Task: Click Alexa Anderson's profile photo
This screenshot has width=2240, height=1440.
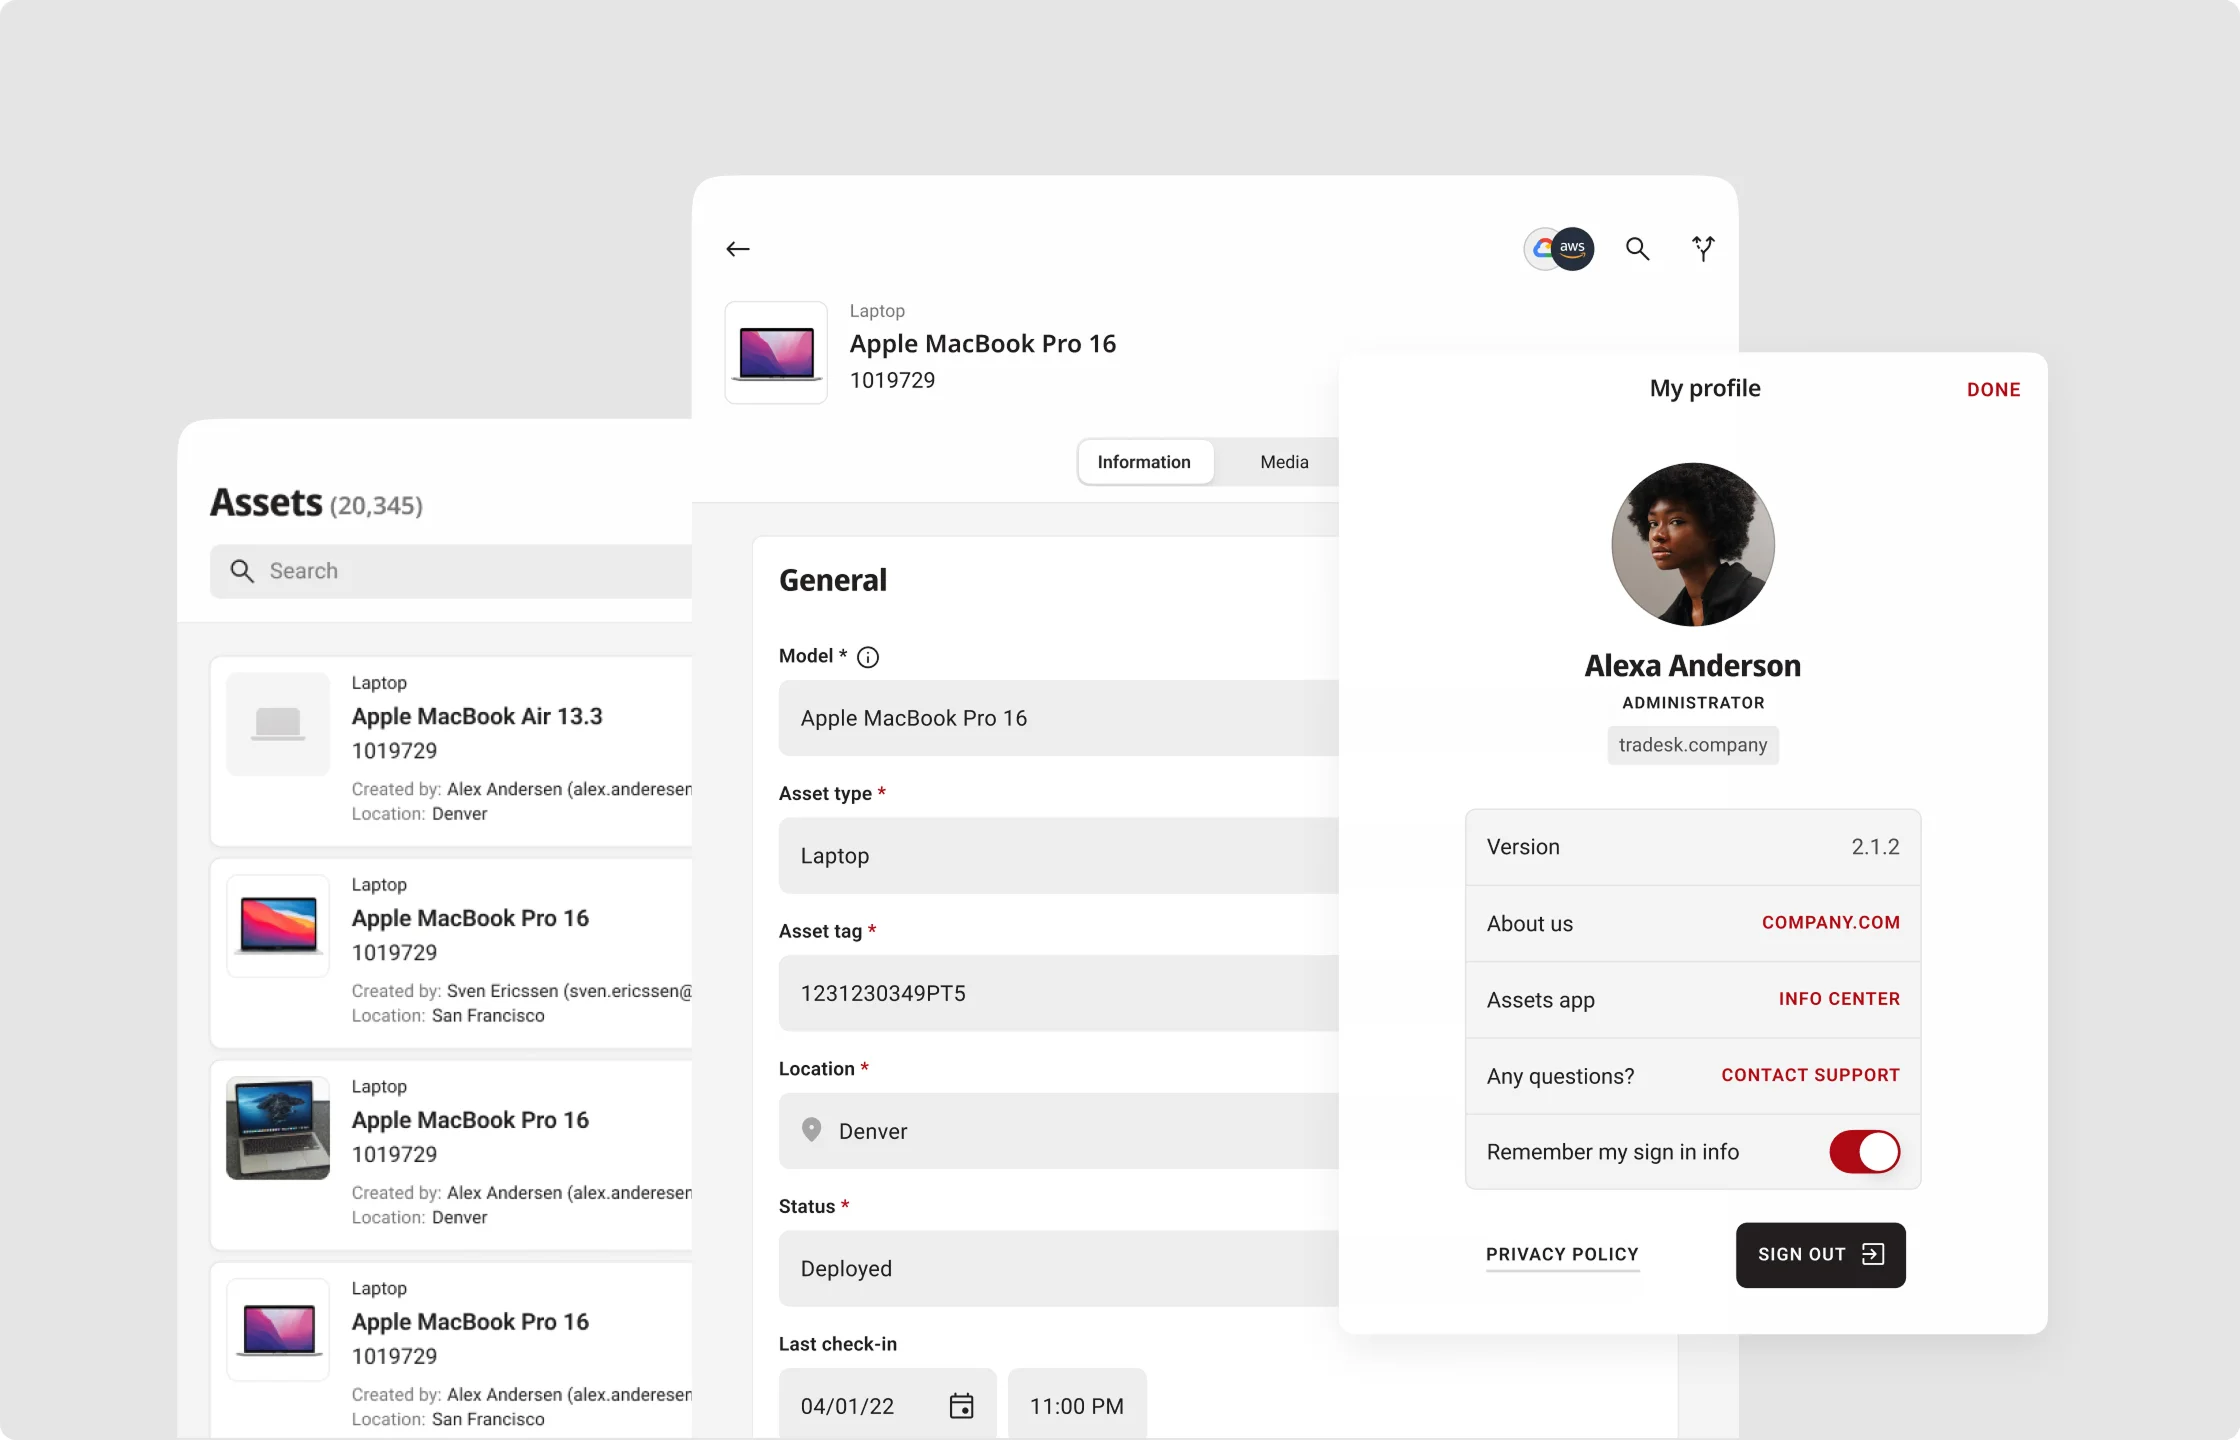Action: click(x=1693, y=544)
